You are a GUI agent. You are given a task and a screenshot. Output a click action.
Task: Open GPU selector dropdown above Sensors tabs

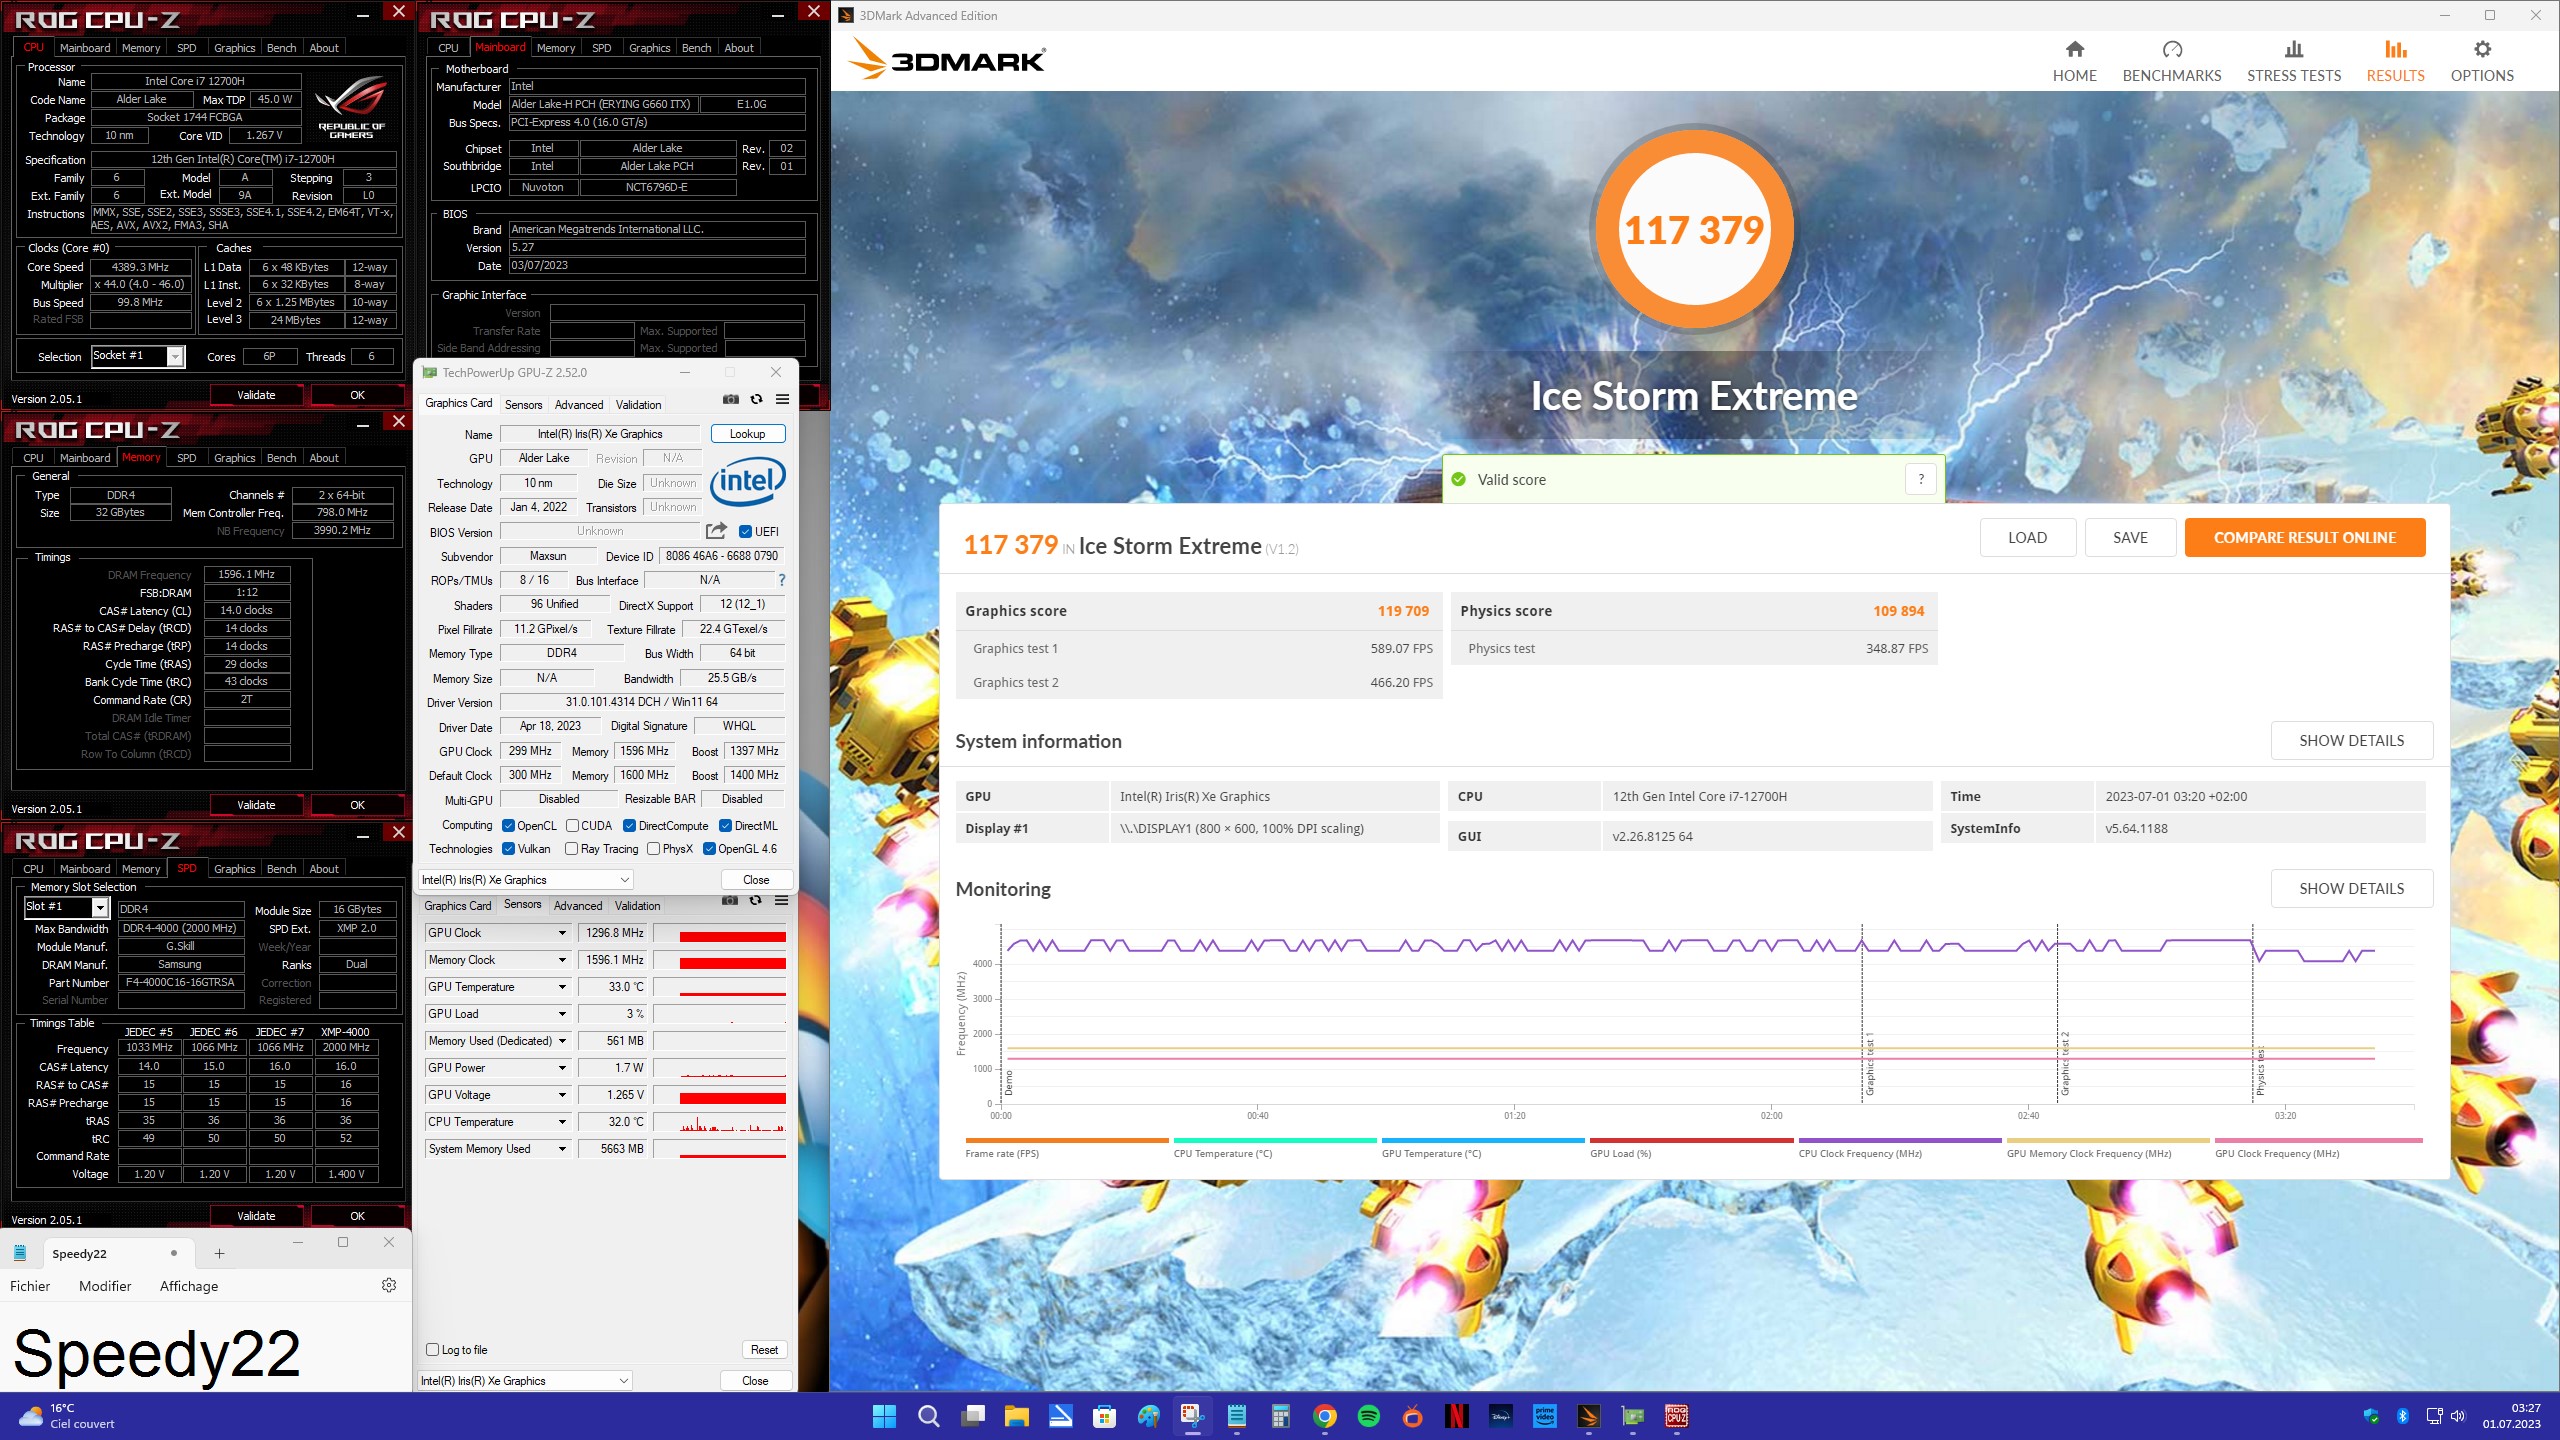coord(526,880)
